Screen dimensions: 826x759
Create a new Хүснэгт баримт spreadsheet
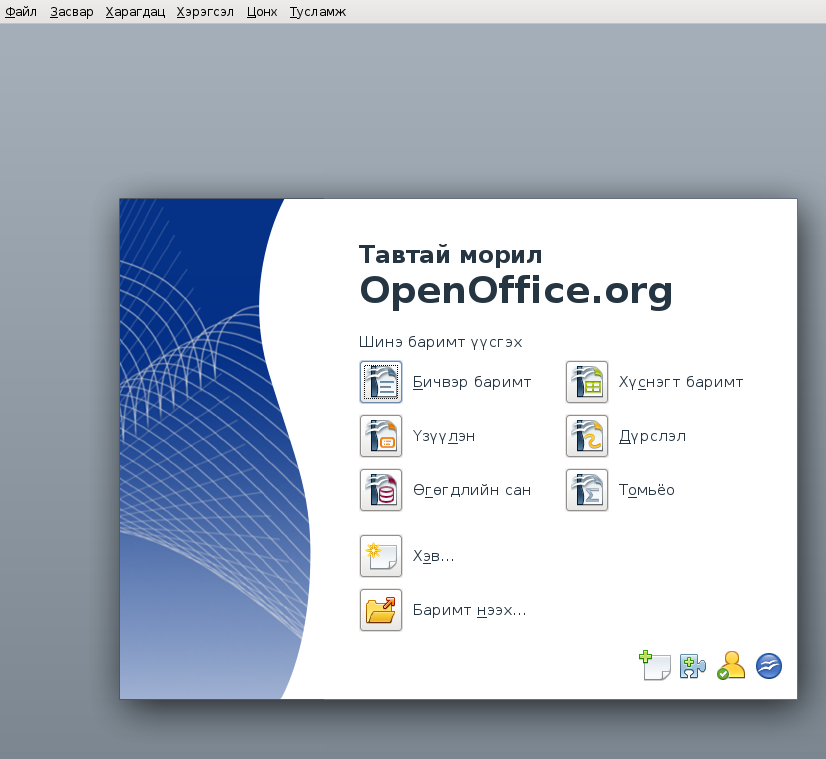[x=587, y=382]
